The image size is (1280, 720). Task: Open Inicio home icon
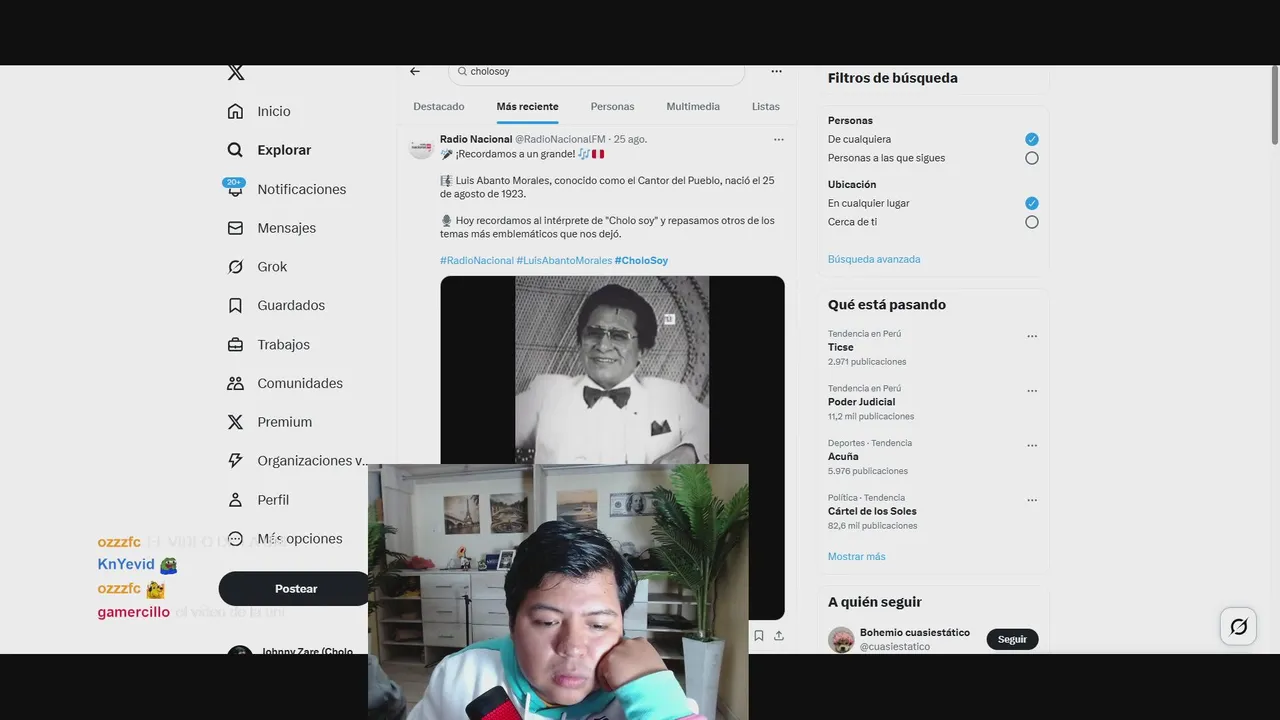pos(235,111)
